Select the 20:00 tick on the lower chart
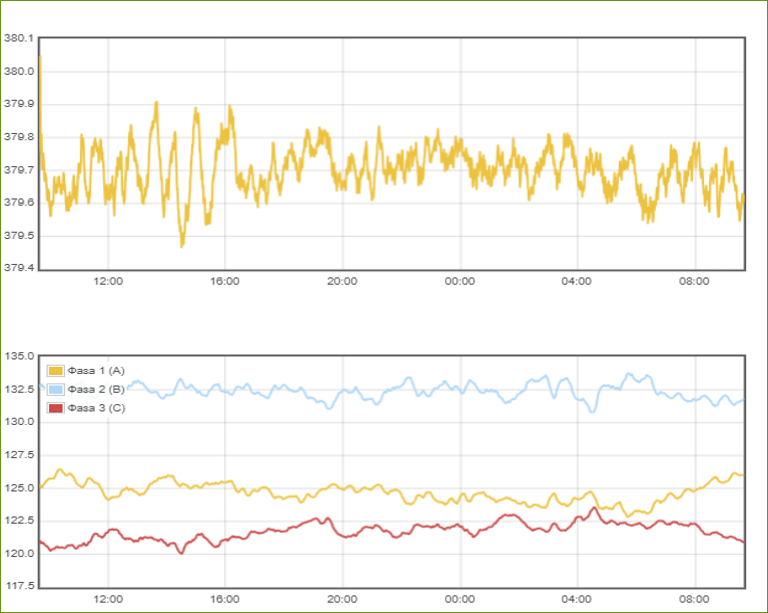This screenshot has width=768, height=613. coord(342,600)
